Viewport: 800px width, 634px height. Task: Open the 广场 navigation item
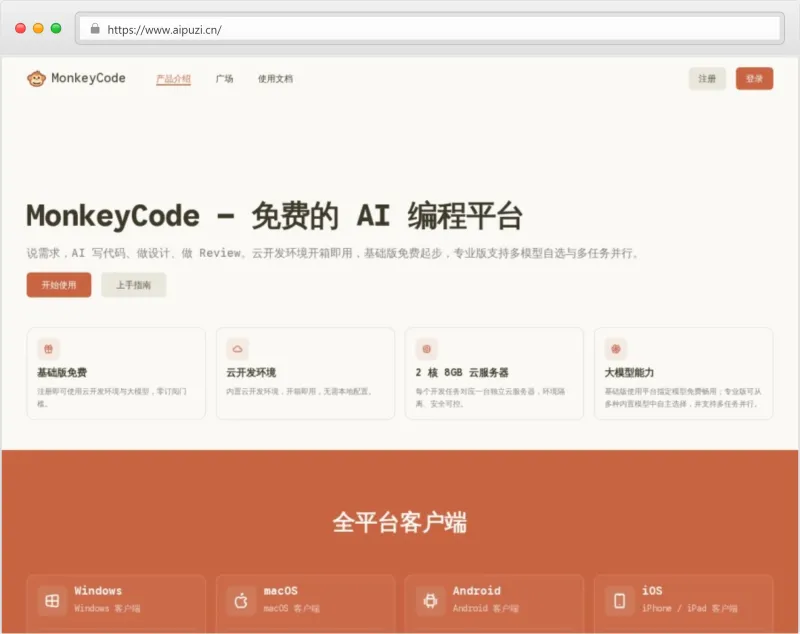pyautogui.click(x=225, y=78)
